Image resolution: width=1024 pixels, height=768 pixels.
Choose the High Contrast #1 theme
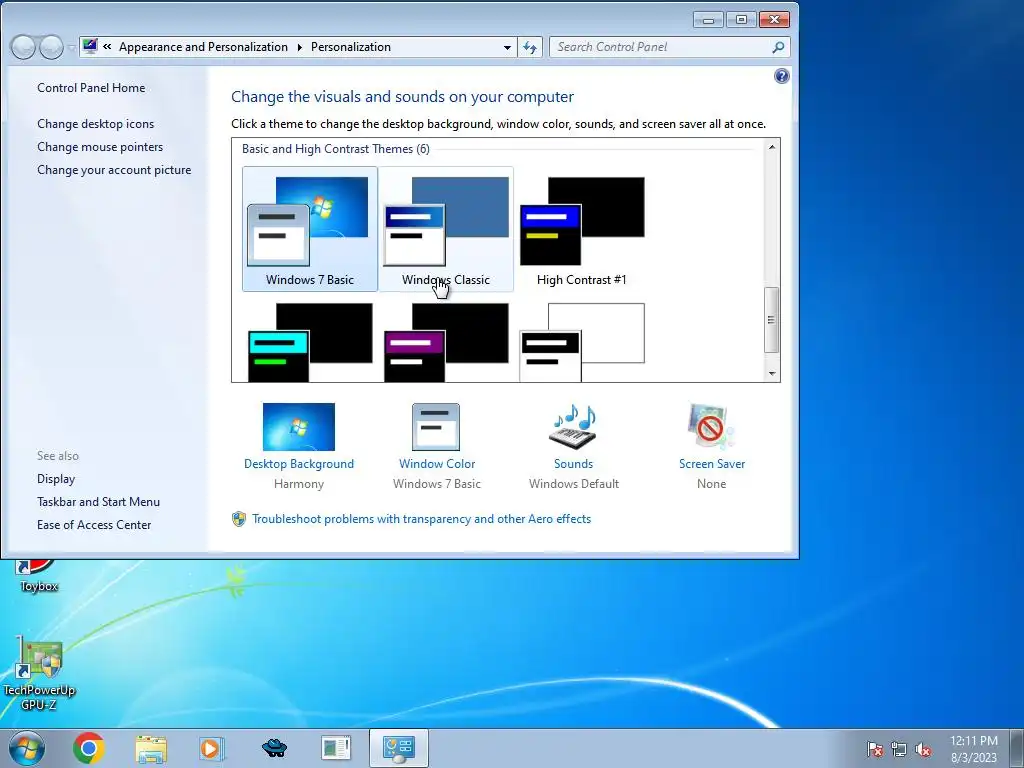(x=582, y=229)
